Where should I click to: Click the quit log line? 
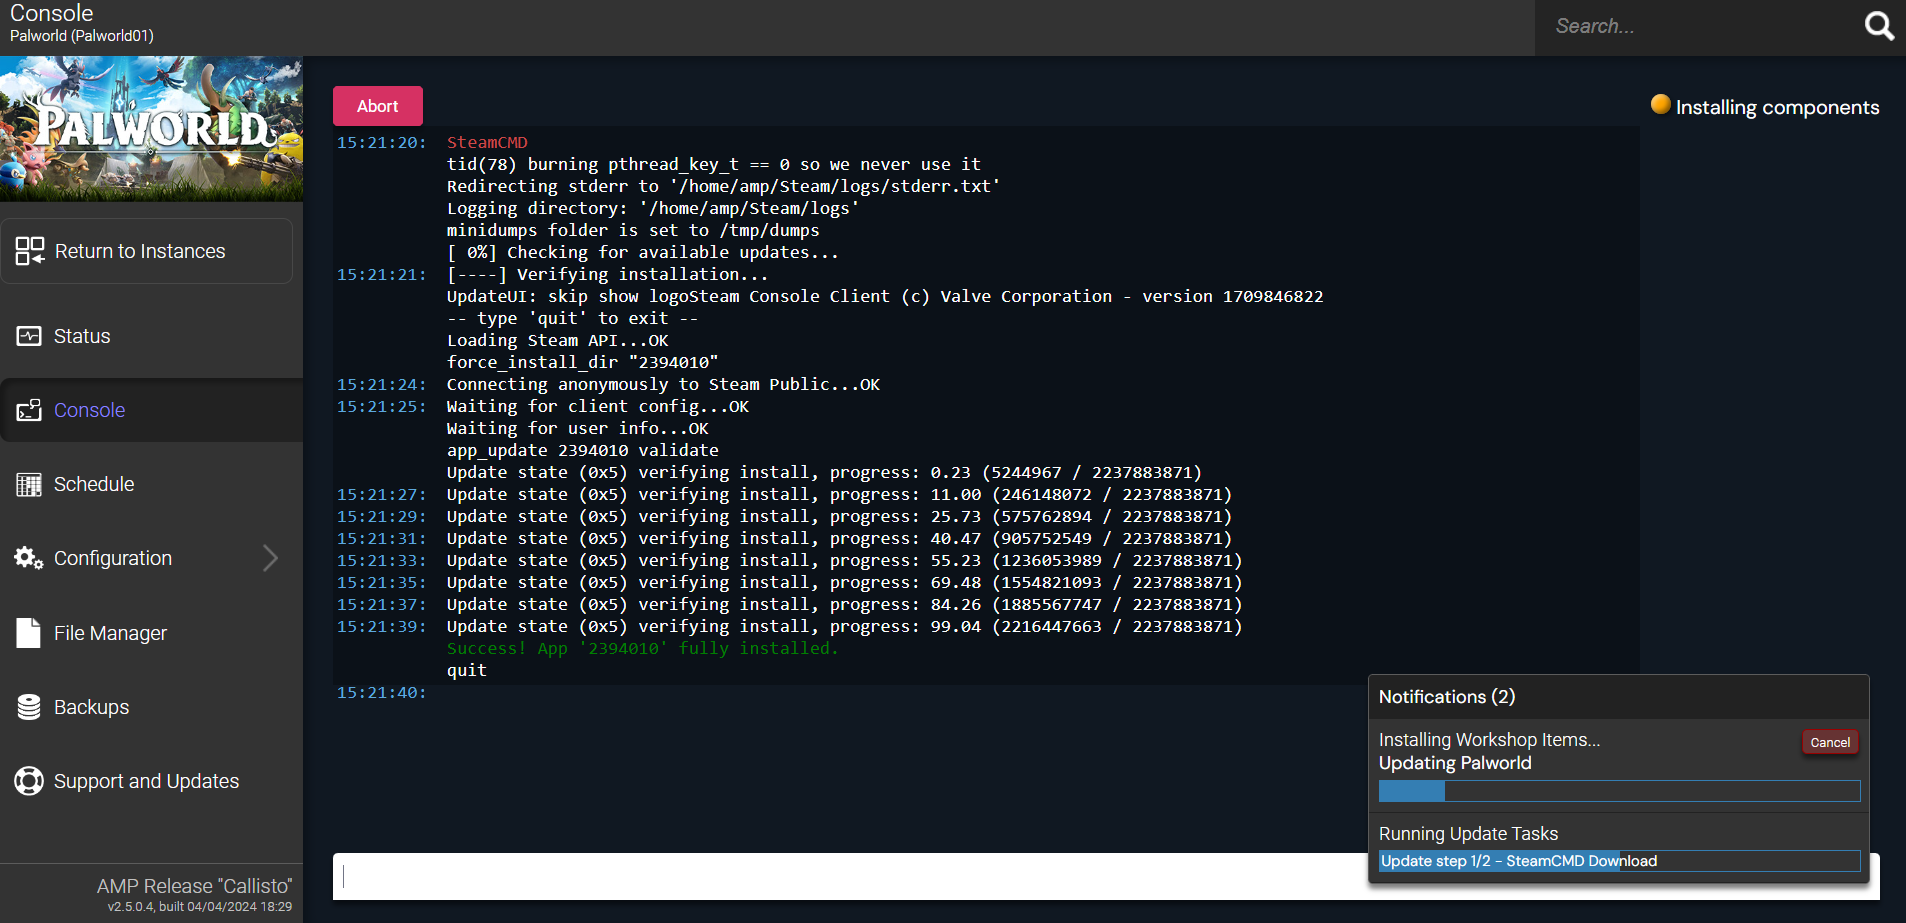[467, 670]
